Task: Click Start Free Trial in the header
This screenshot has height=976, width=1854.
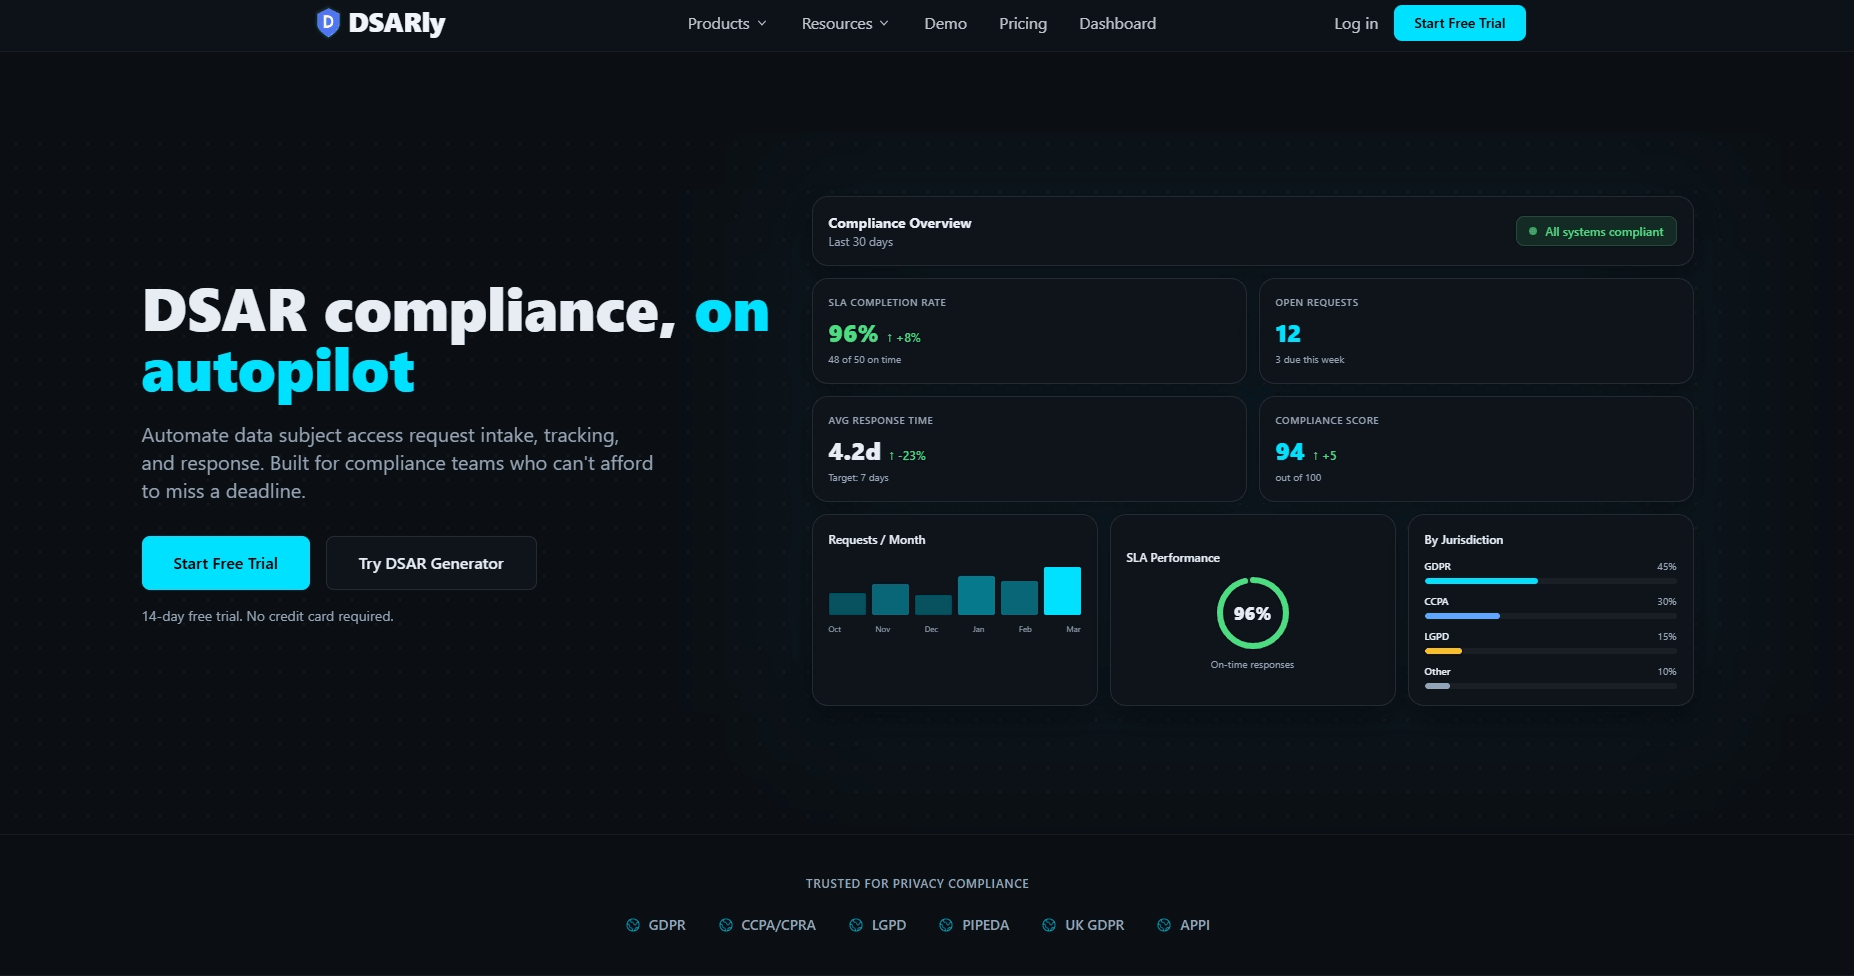Action: (1459, 22)
